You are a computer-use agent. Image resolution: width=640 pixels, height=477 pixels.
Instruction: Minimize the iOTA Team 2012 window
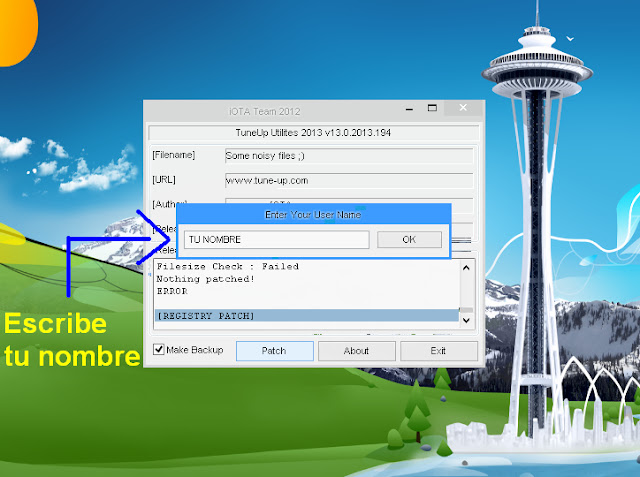click(x=409, y=109)
